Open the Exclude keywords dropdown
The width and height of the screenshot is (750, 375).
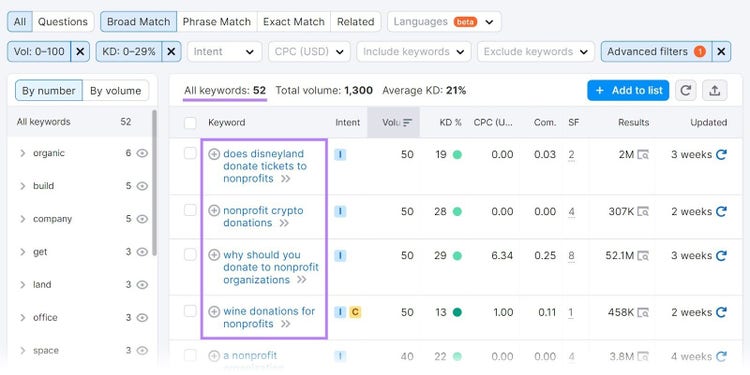pos(536,52)
